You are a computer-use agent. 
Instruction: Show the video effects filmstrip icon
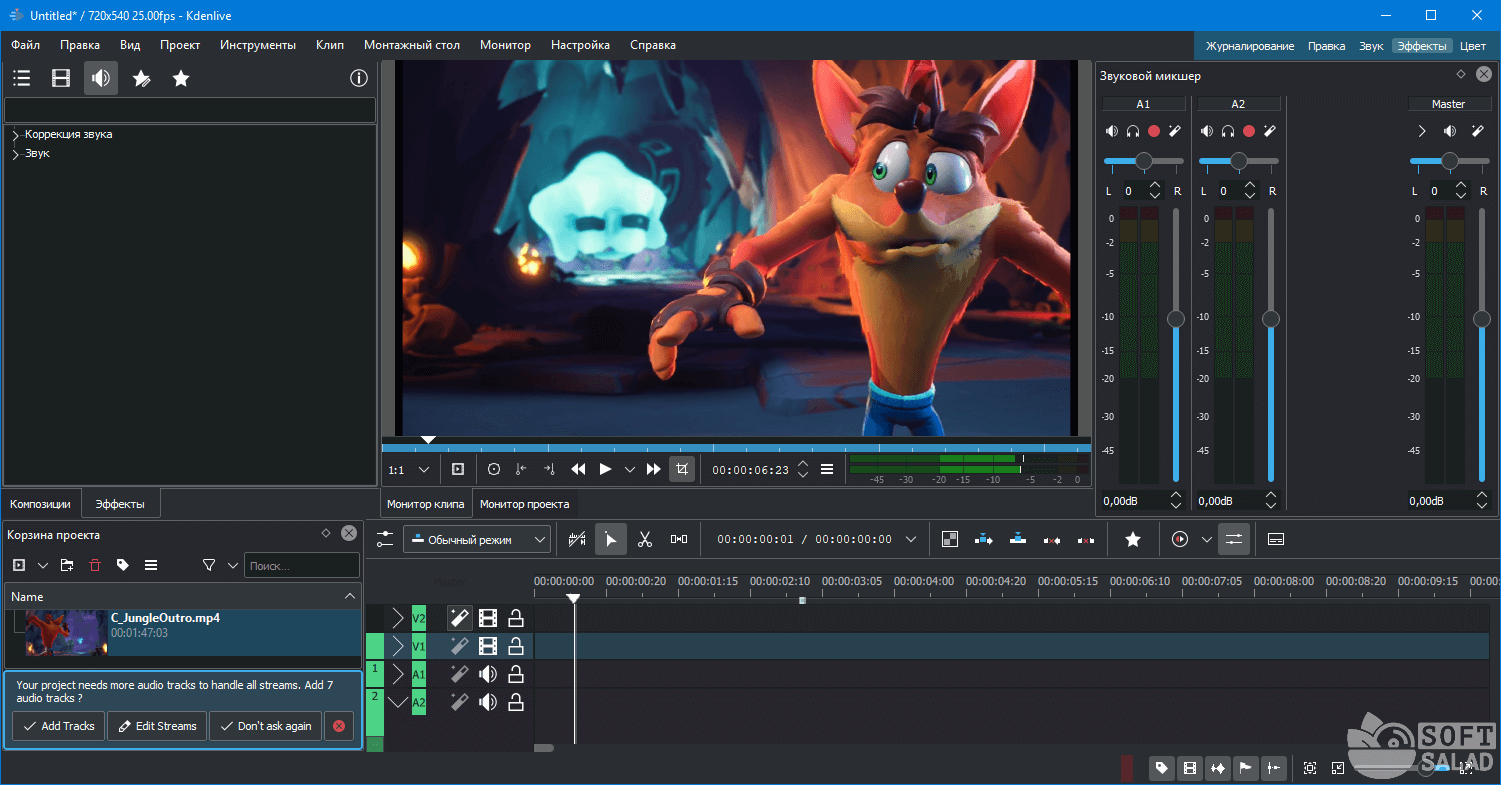pos(61,78)
